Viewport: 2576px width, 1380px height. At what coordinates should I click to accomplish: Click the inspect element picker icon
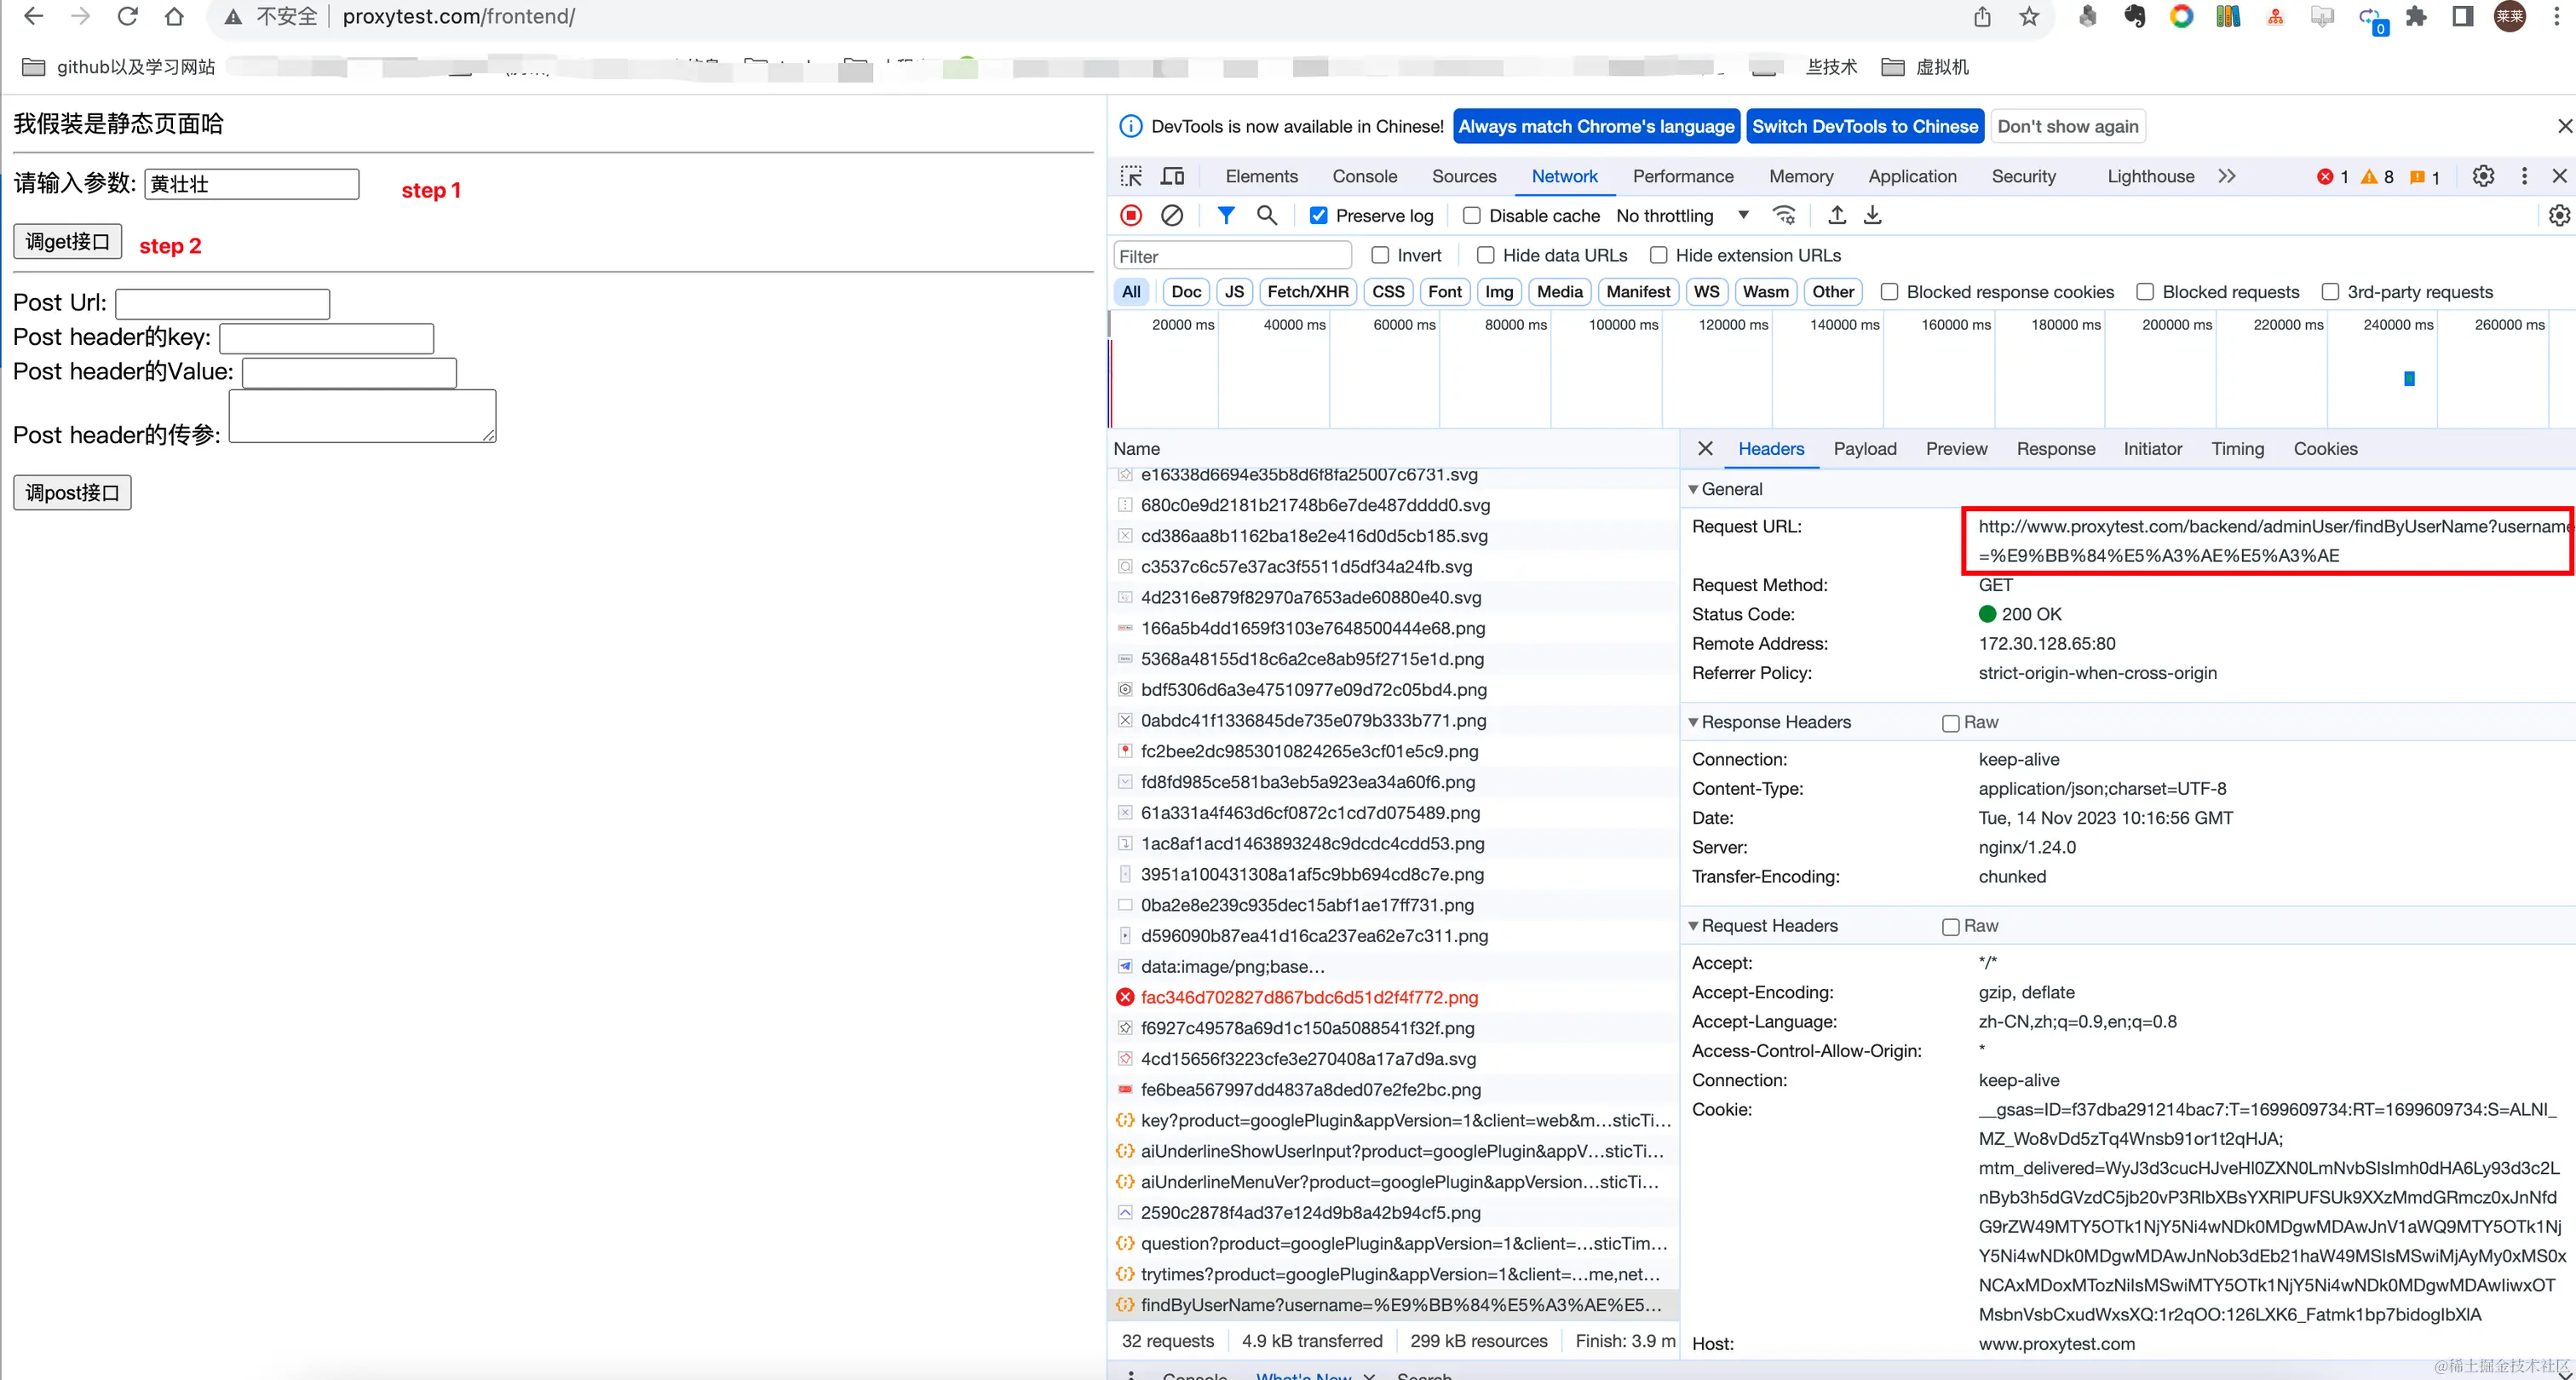coord(1131,176)
